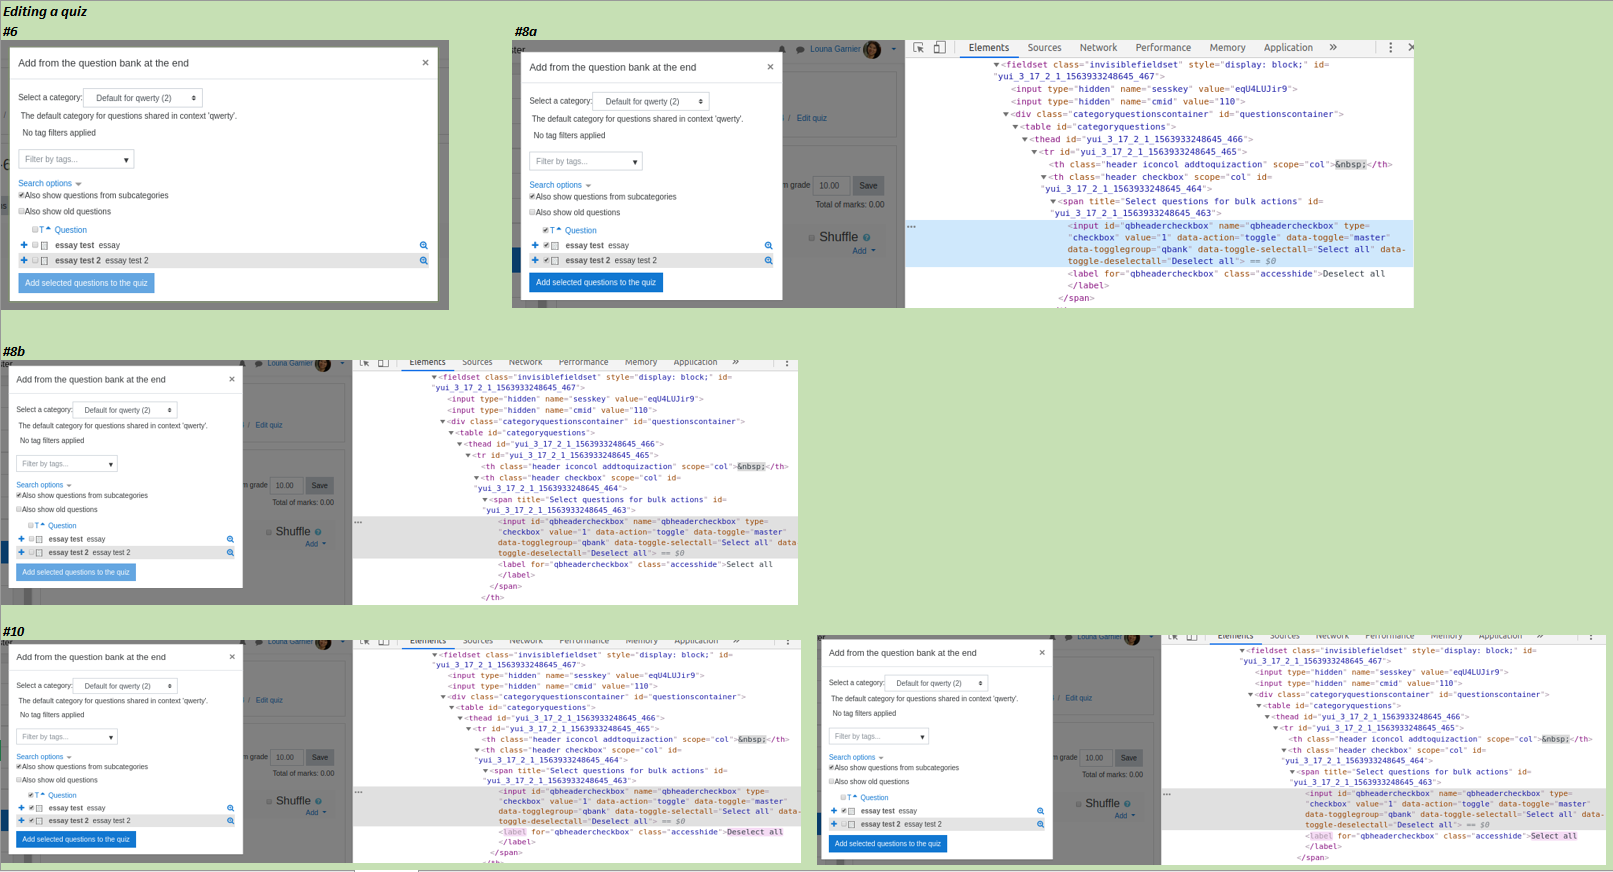Tick the essay test checkbox in screenshot #6

(x=35, y=245)
